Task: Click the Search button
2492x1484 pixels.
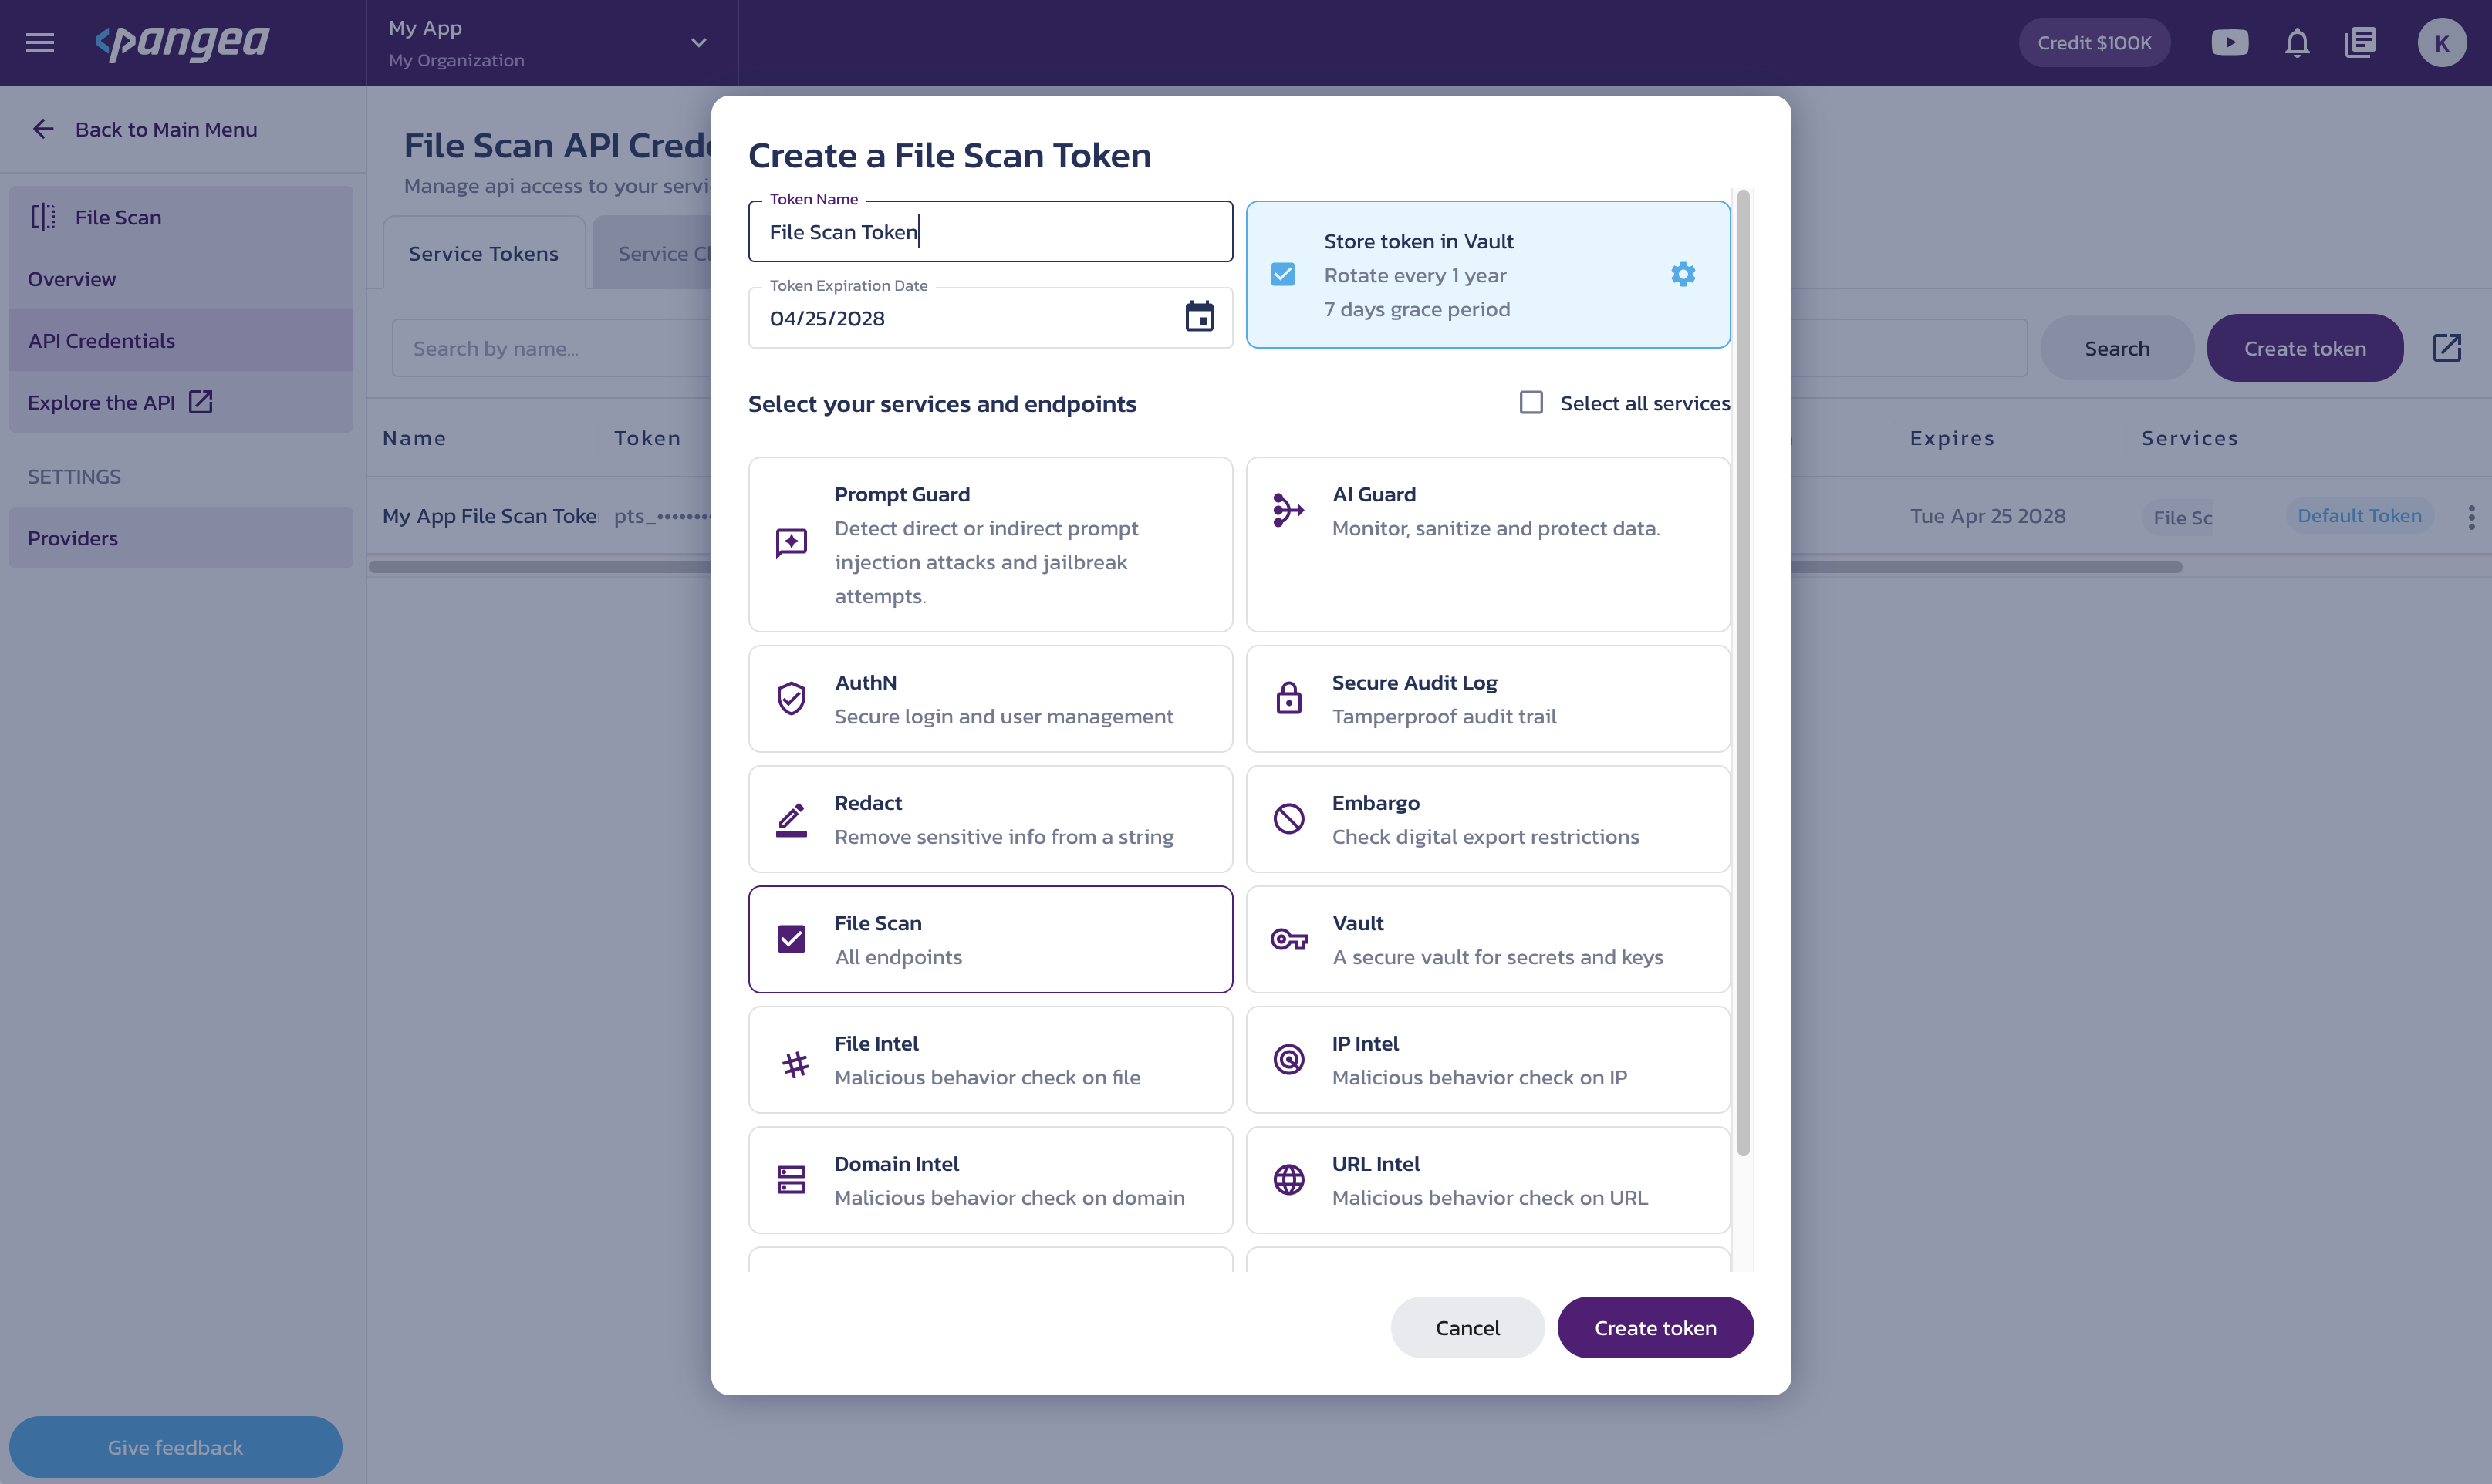Action: (2116, 348)
